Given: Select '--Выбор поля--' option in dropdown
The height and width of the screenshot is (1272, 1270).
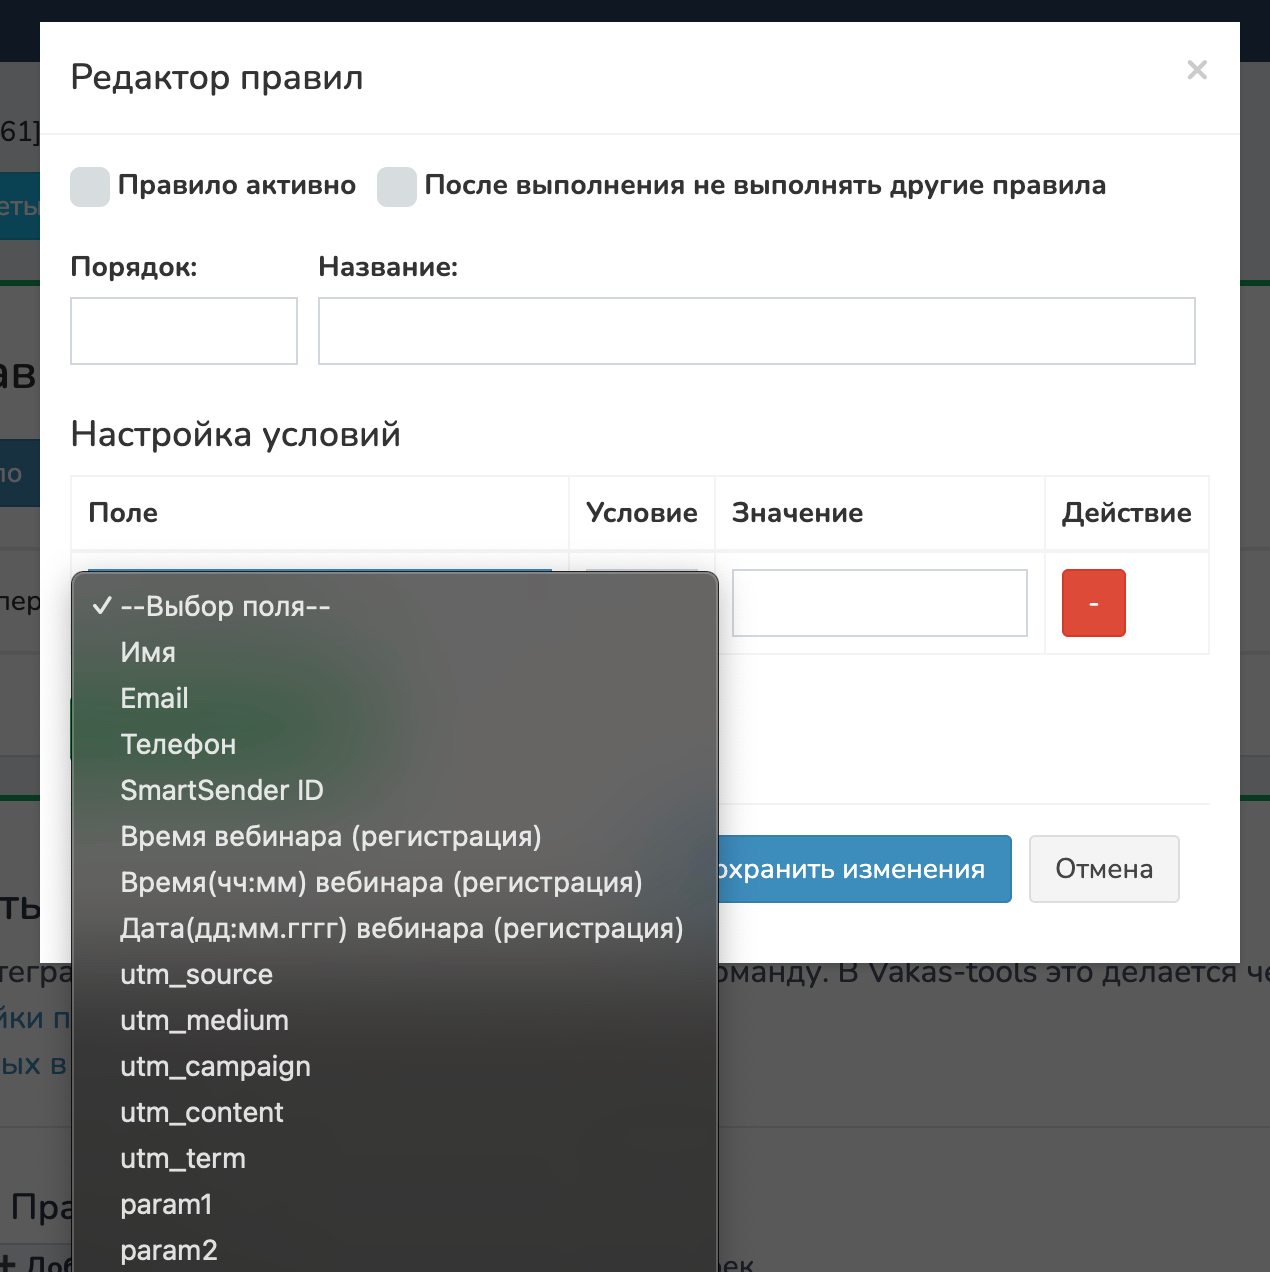Looking at the screenshot, I should pos(225,607).
